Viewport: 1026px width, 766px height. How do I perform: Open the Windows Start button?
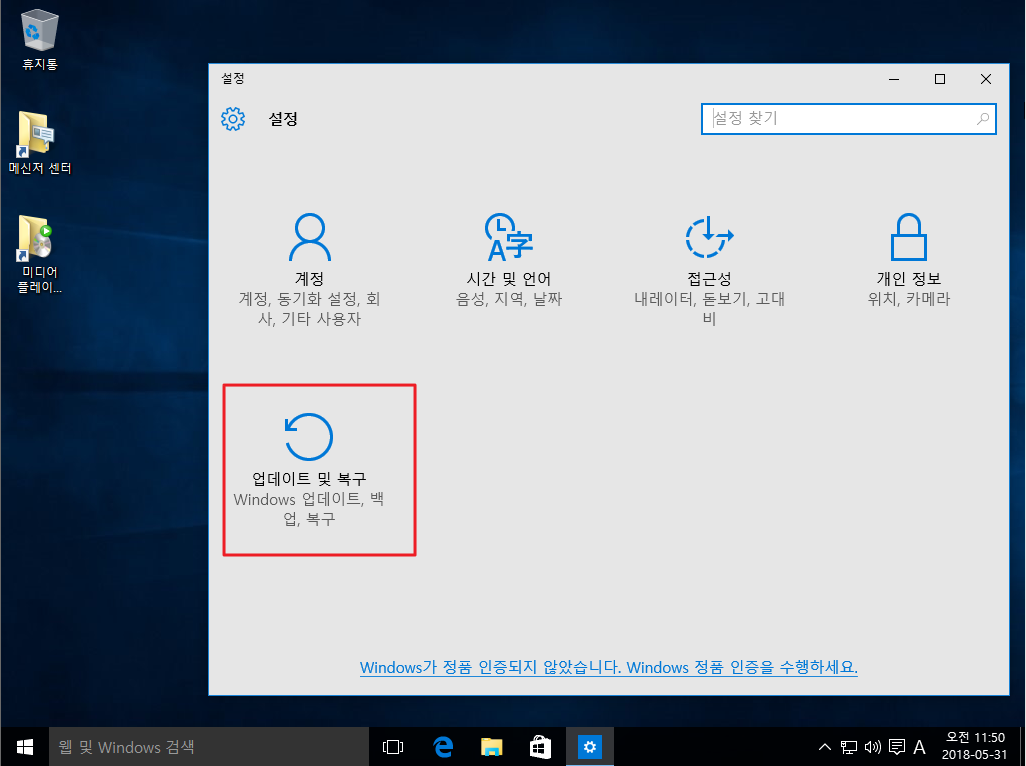coord(25,746)
